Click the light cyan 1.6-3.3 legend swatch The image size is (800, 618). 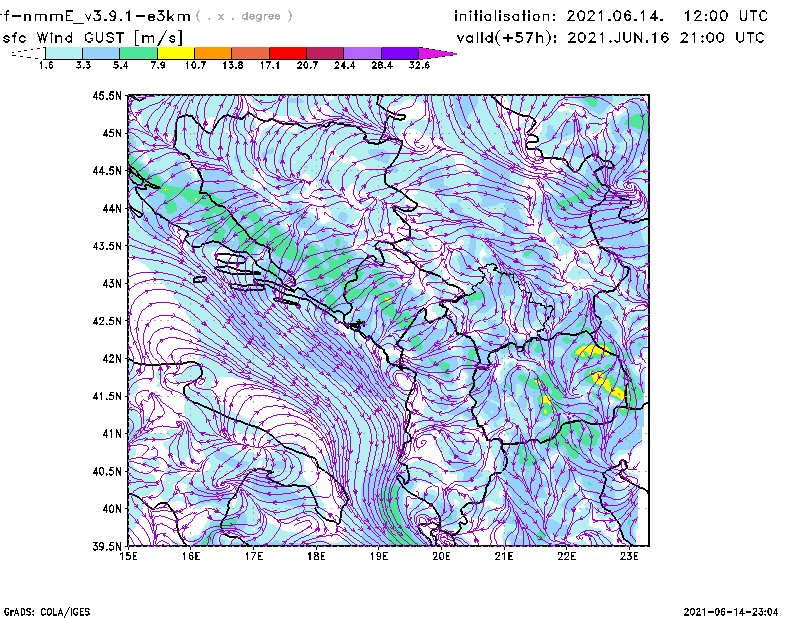pyautogui.click(x=64, y=53)
